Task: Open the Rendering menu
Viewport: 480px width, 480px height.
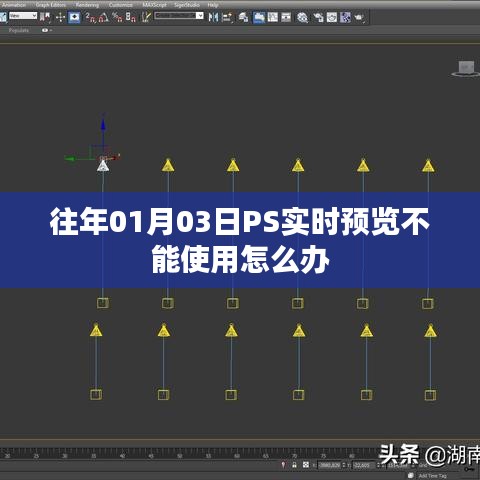Action: 87,5
